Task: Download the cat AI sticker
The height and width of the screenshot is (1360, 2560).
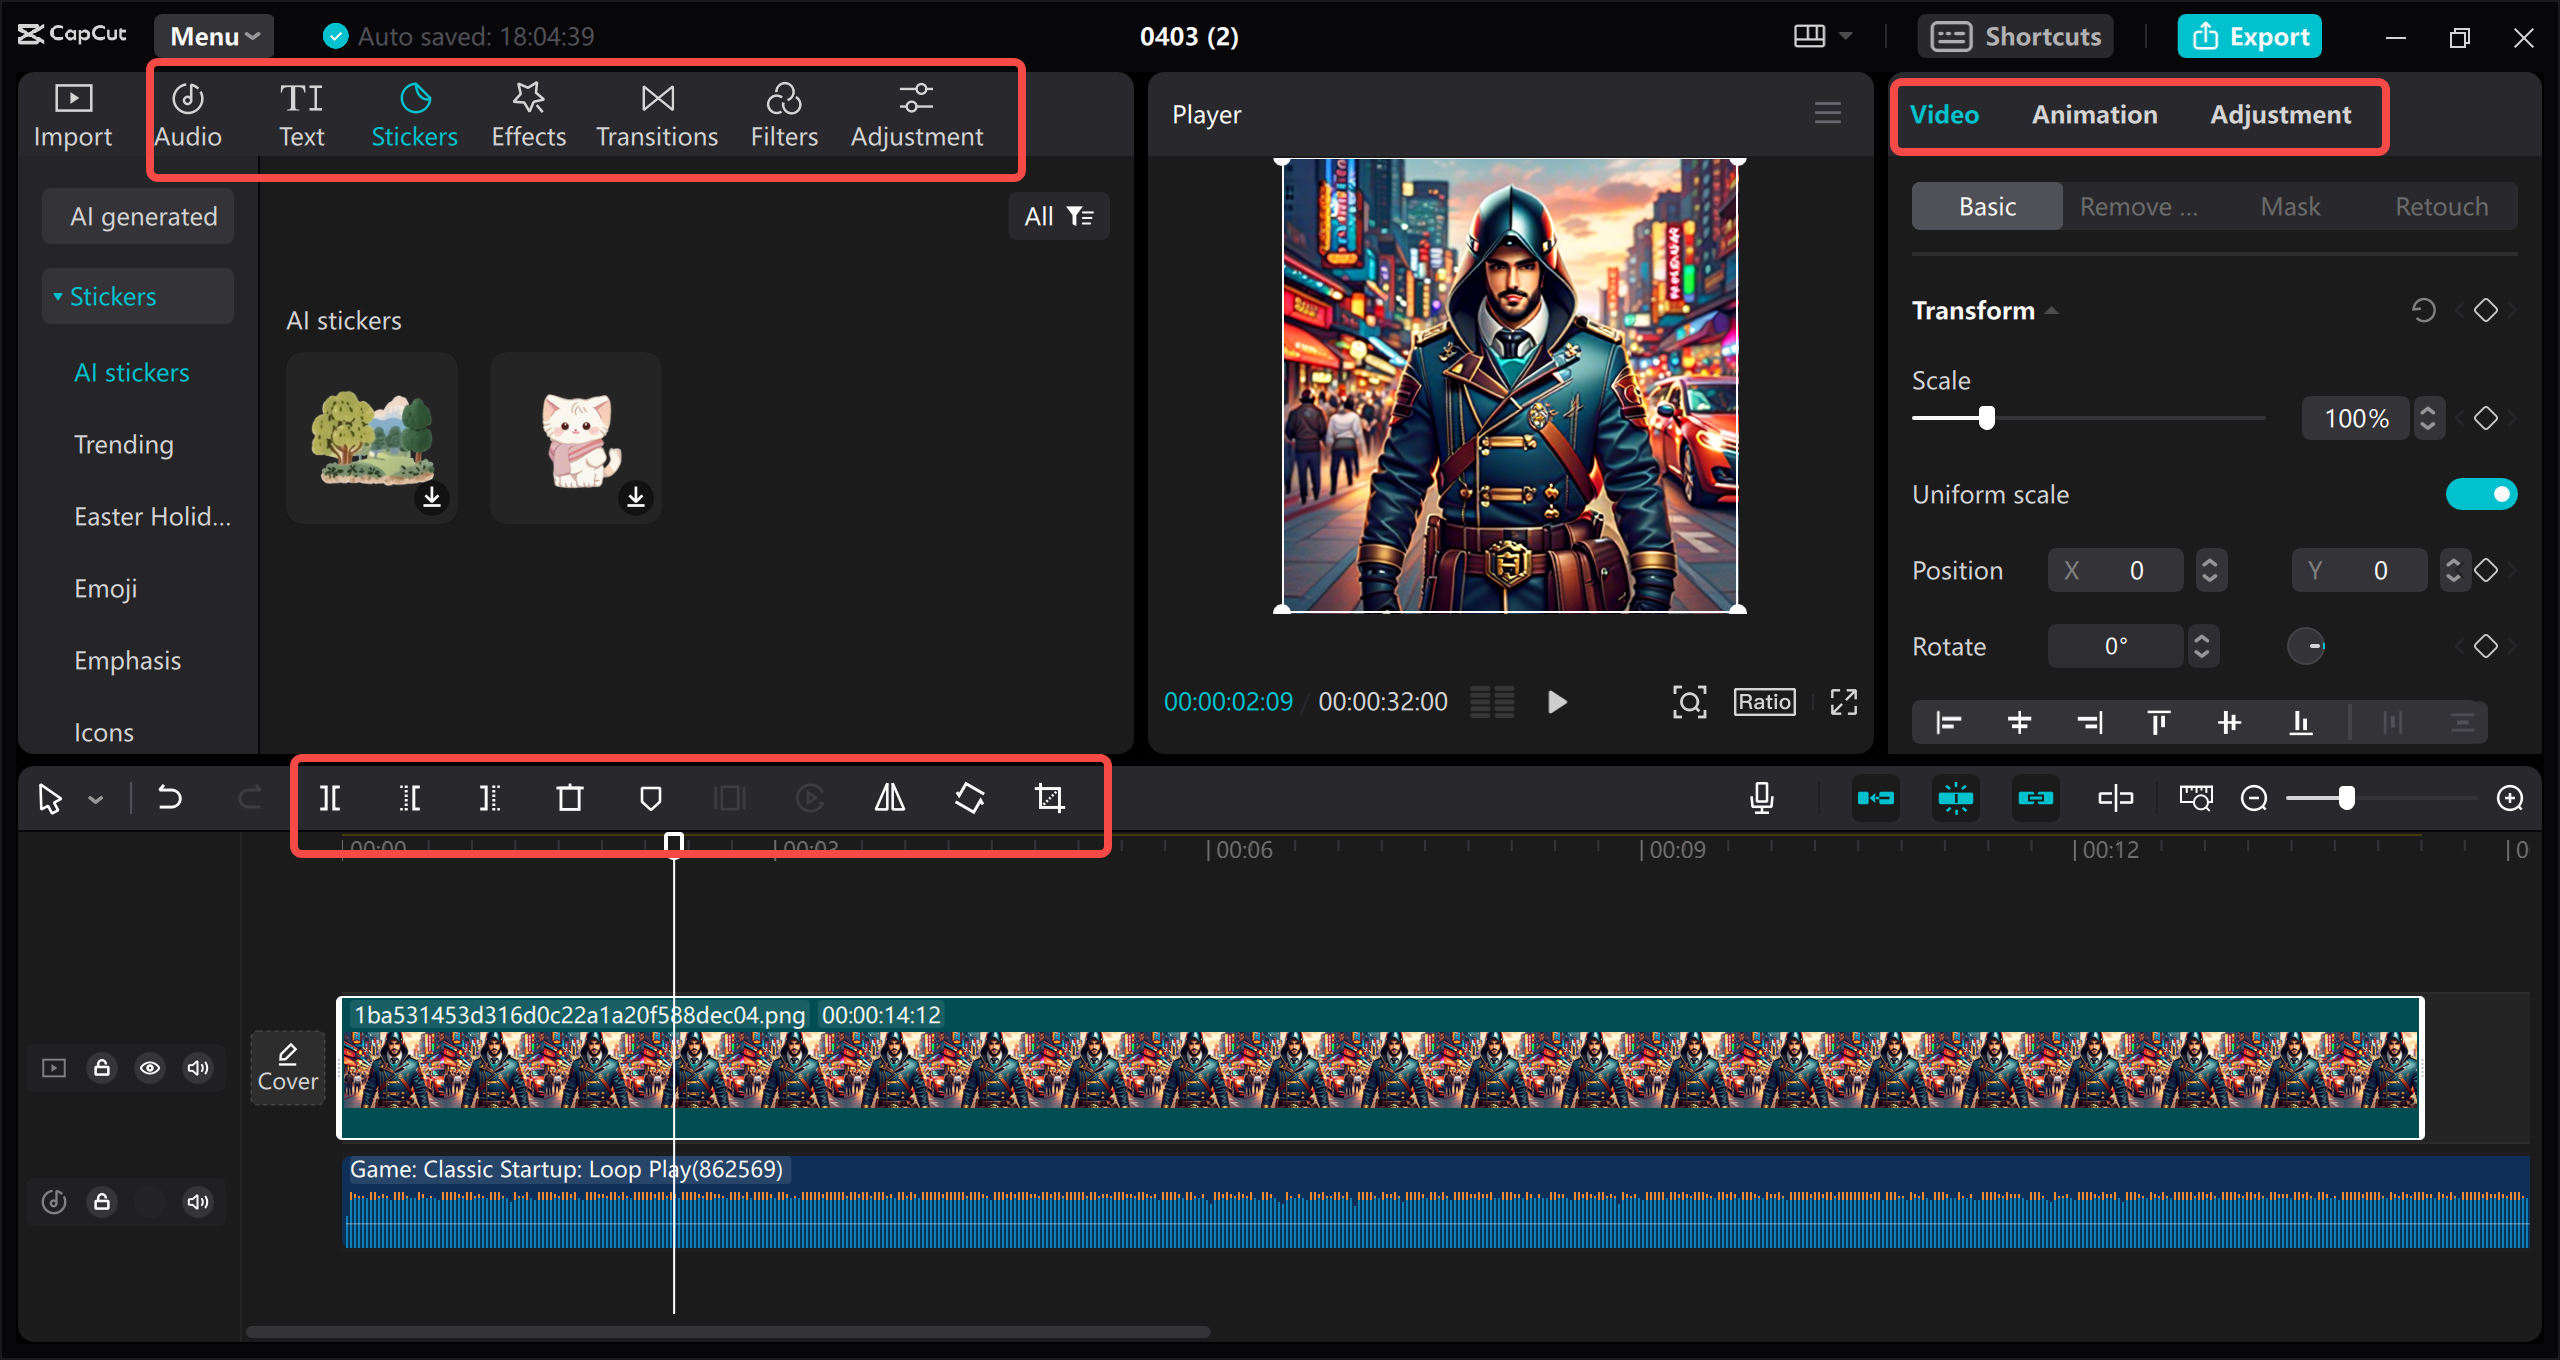Action: coord(636,497)
